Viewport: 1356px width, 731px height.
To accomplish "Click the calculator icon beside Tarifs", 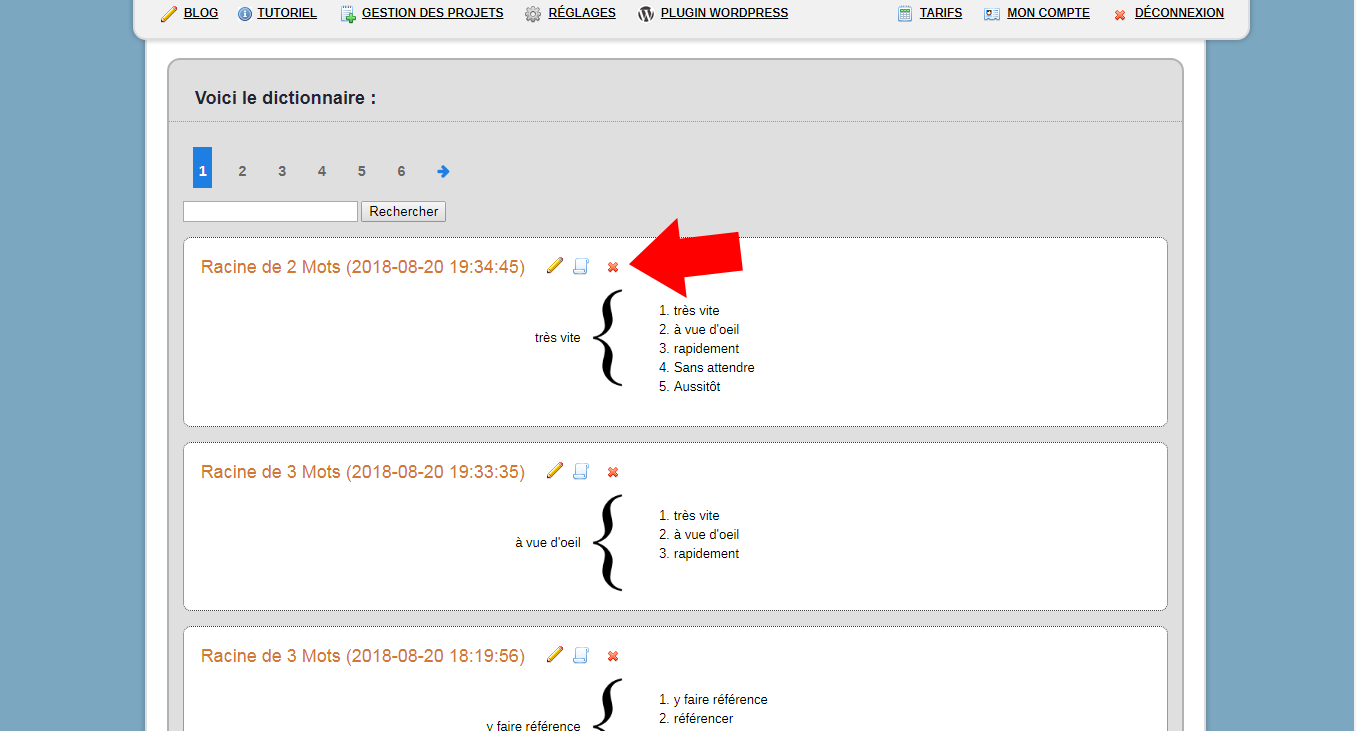I will pyautogui.click(x=905, y=14).
